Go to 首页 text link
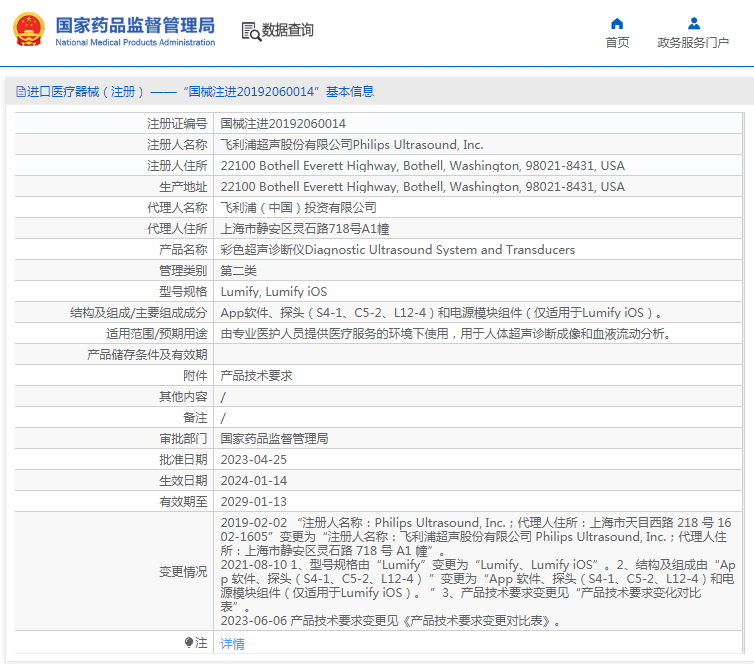This screenshot has width=754, height=664. tap(617, 43)
